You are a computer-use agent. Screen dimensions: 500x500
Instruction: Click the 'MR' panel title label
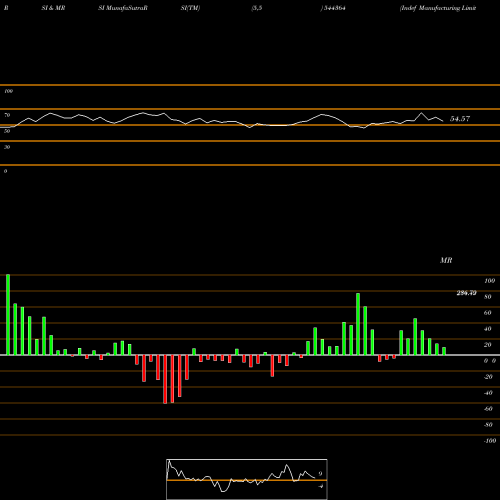pyautogui.click(x=446, y=260)
